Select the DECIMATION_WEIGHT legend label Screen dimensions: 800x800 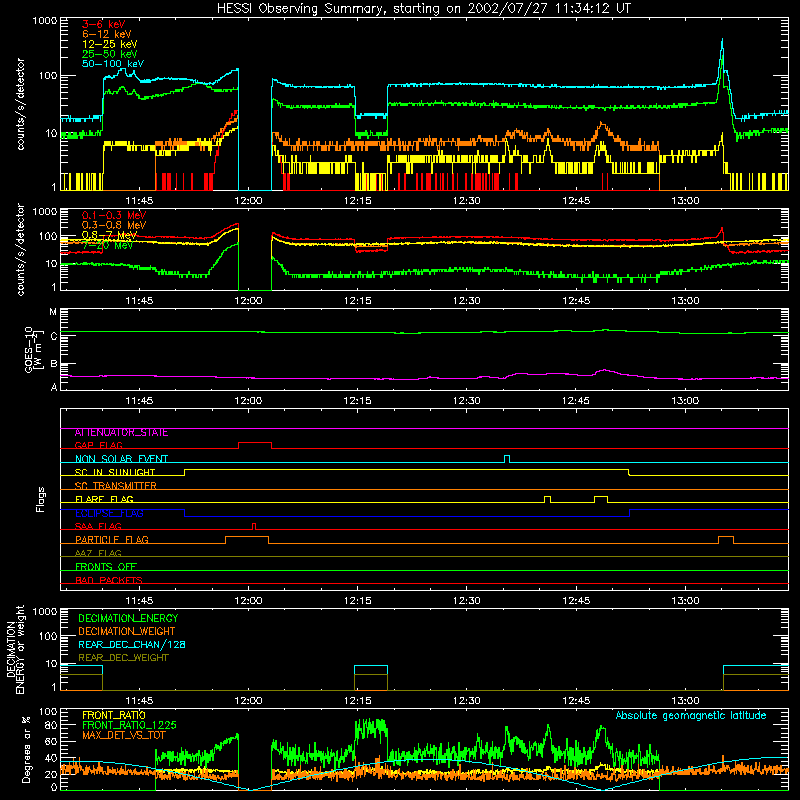click(x=127, y=632)
